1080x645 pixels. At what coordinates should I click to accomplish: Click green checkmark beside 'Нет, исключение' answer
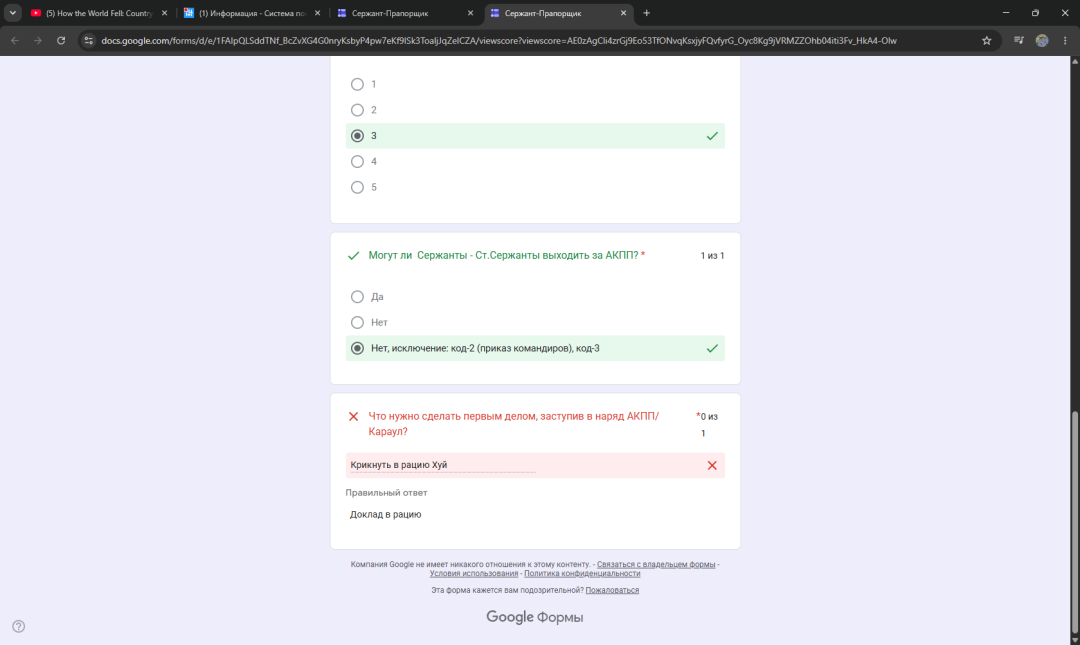(x=712, y=348)
